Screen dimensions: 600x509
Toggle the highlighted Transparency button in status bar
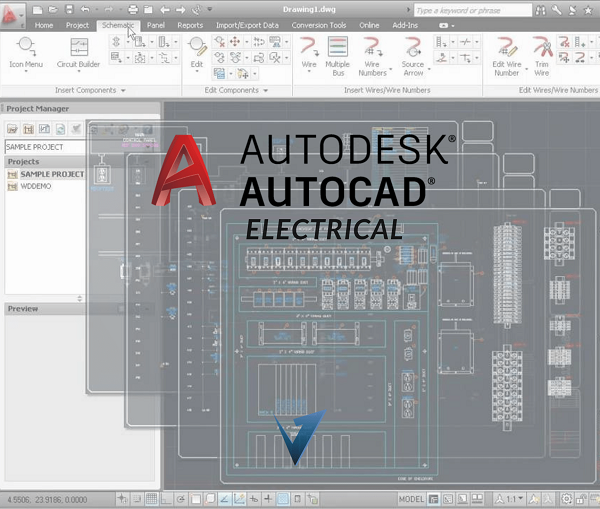pos(283,499)
